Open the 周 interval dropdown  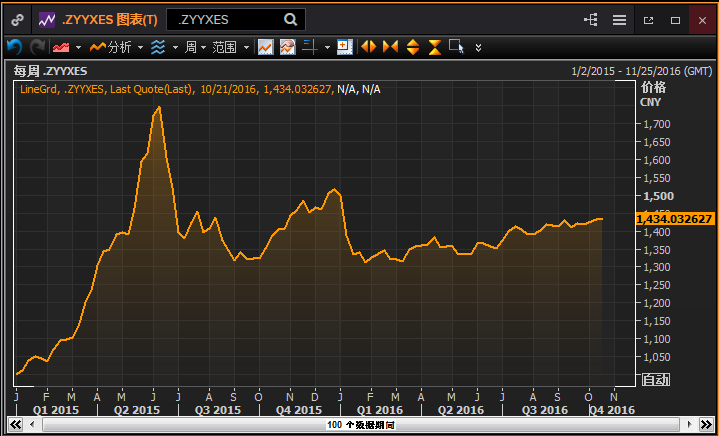click(x=195, y=47)
